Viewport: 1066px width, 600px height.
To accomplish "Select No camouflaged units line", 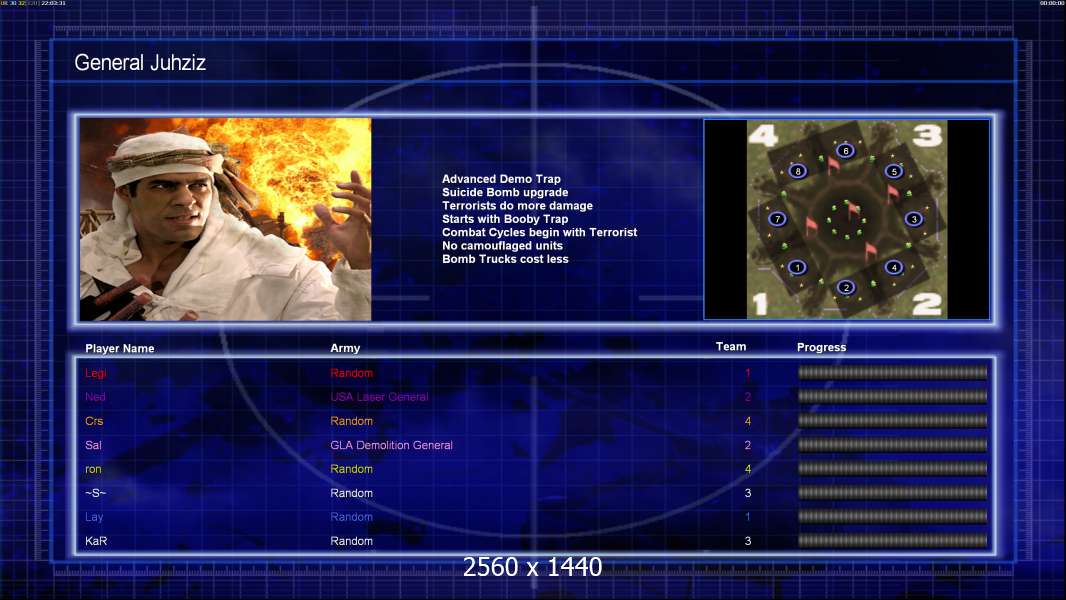I will pos(502,245).
